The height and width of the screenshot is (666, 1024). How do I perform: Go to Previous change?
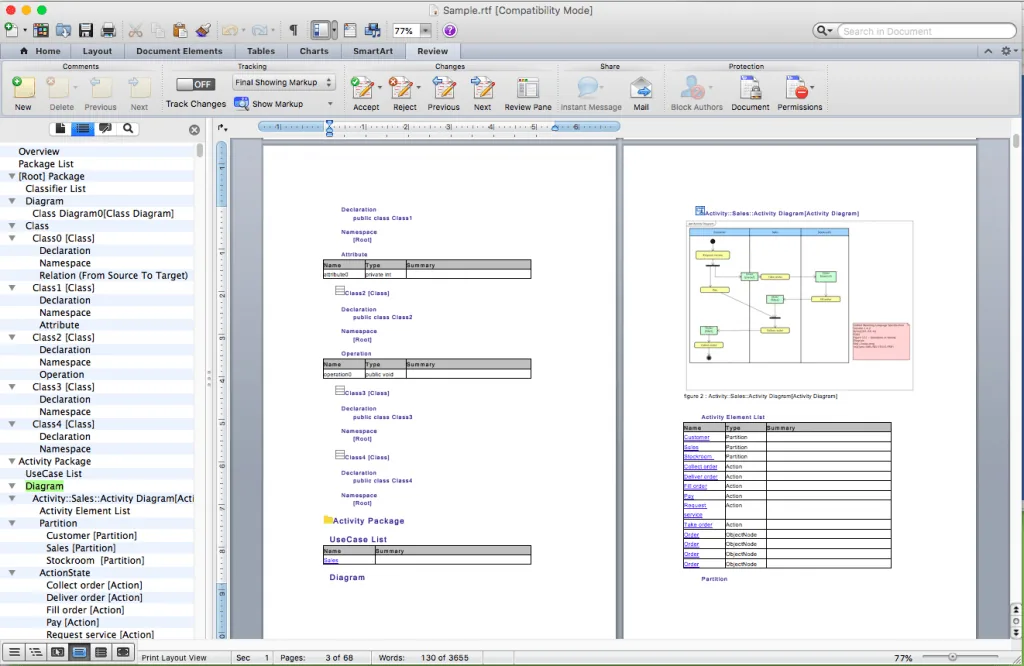pos(443,93)
